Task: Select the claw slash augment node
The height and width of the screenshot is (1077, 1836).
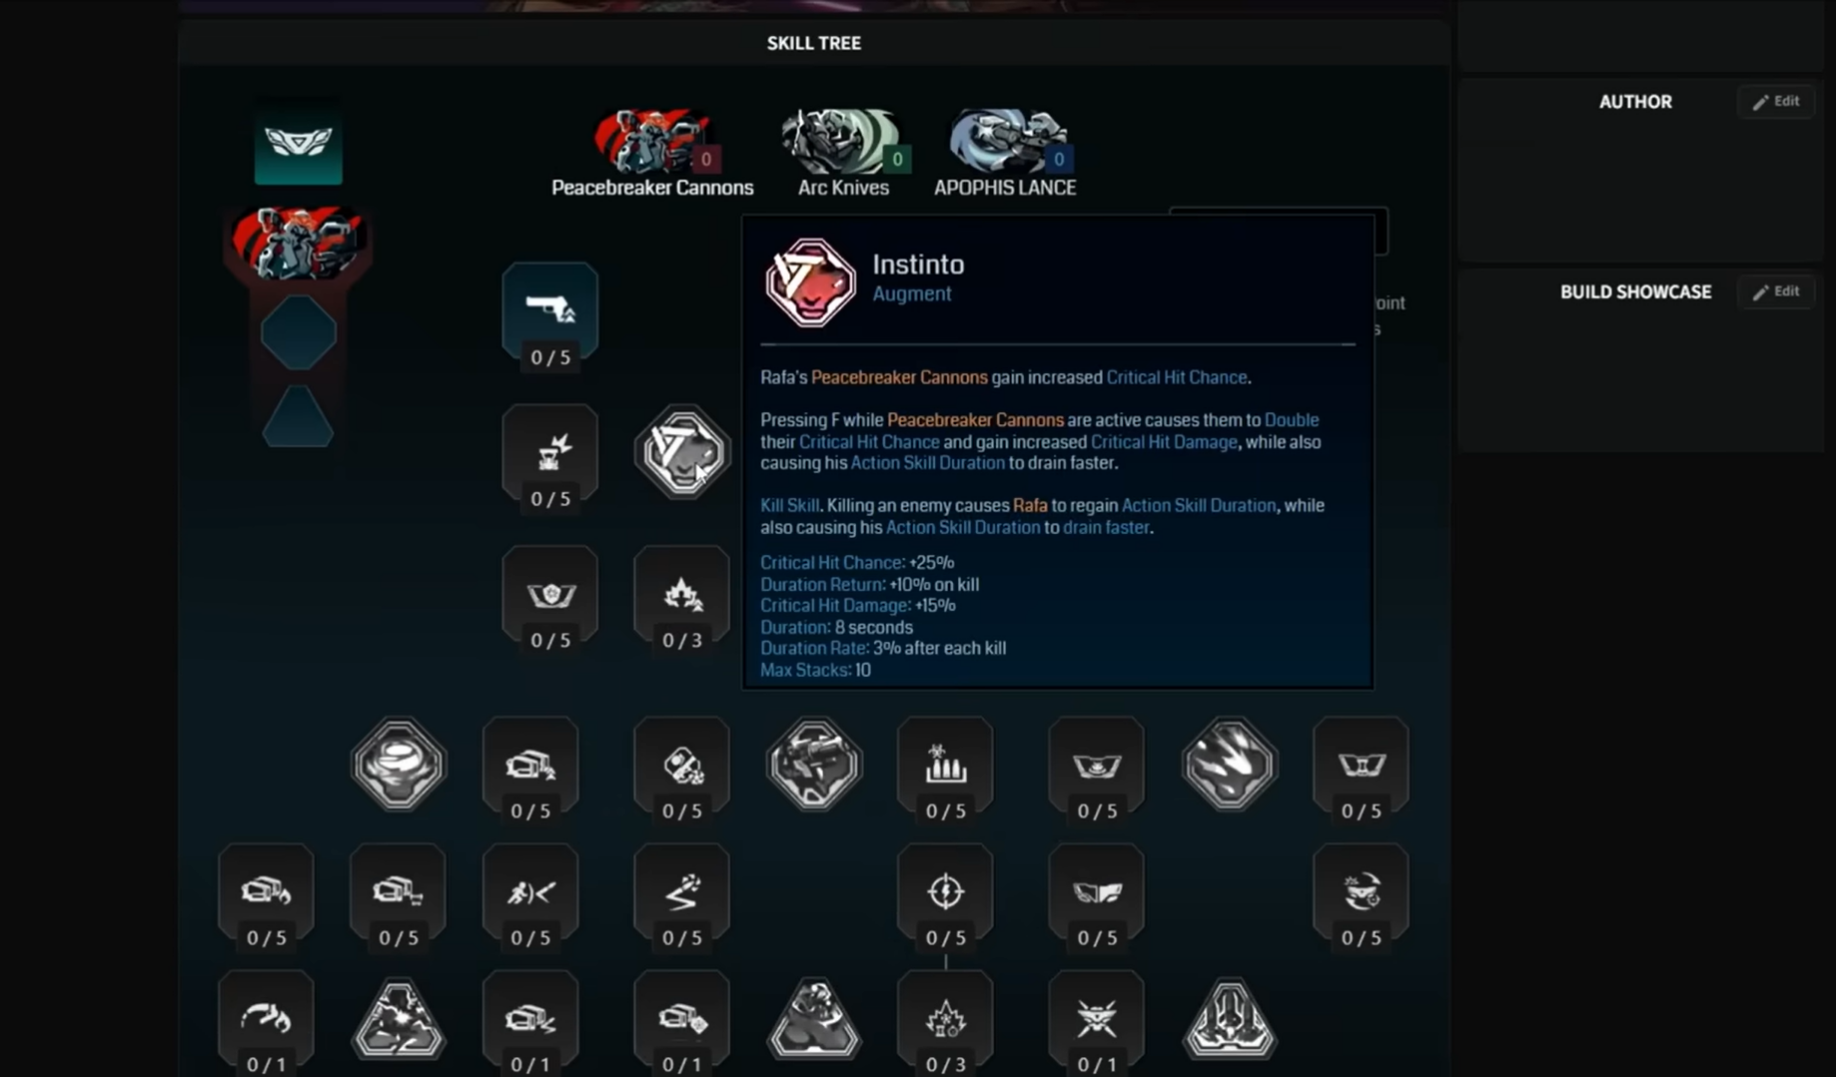Action: coord(1229,764)
